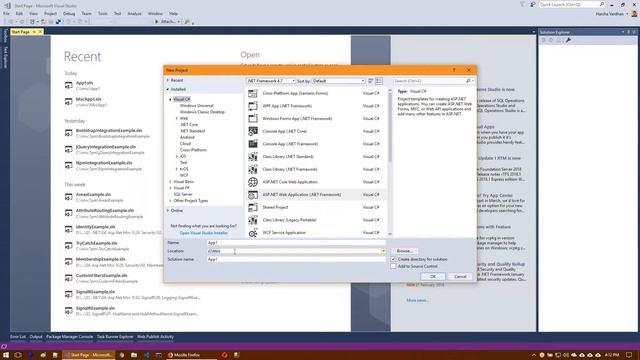Image resolution: width=640 pixels, height=360 pixels.
Task: Select the Shared Project template icon
Action: coord(253,207)
